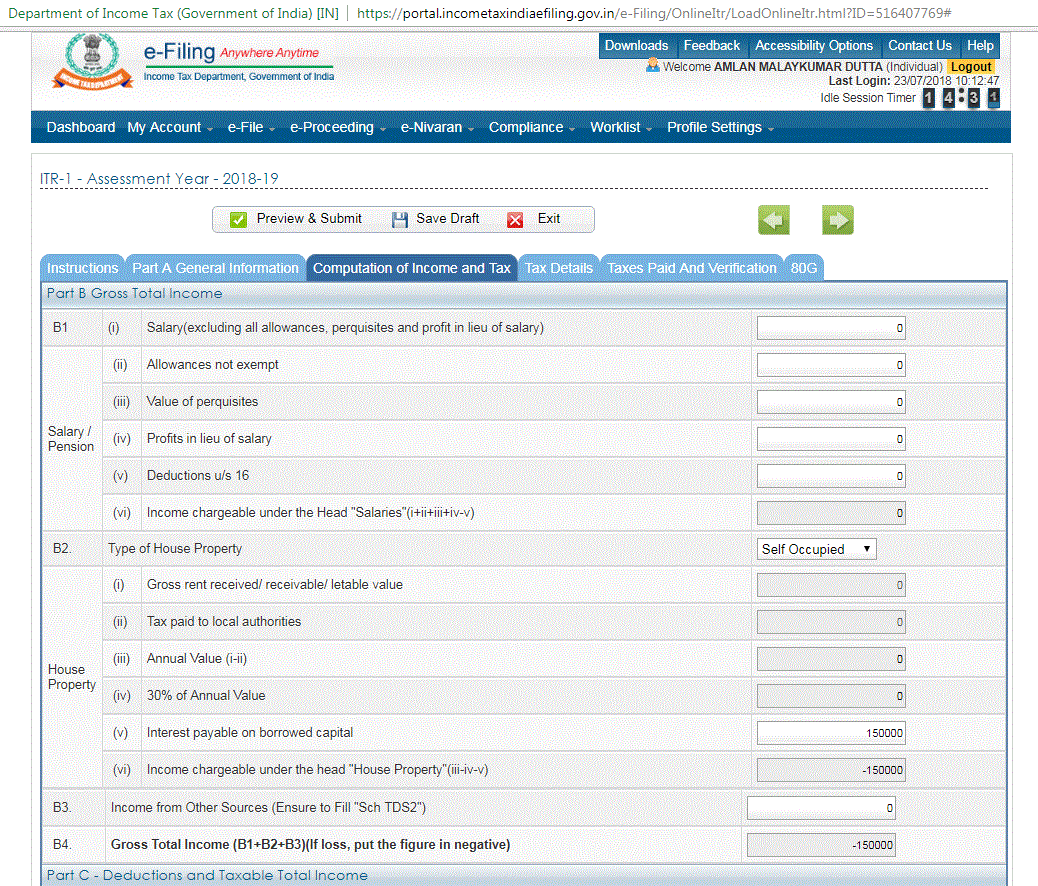Click the Income Tax Department emblem logo

coord(93,62)
